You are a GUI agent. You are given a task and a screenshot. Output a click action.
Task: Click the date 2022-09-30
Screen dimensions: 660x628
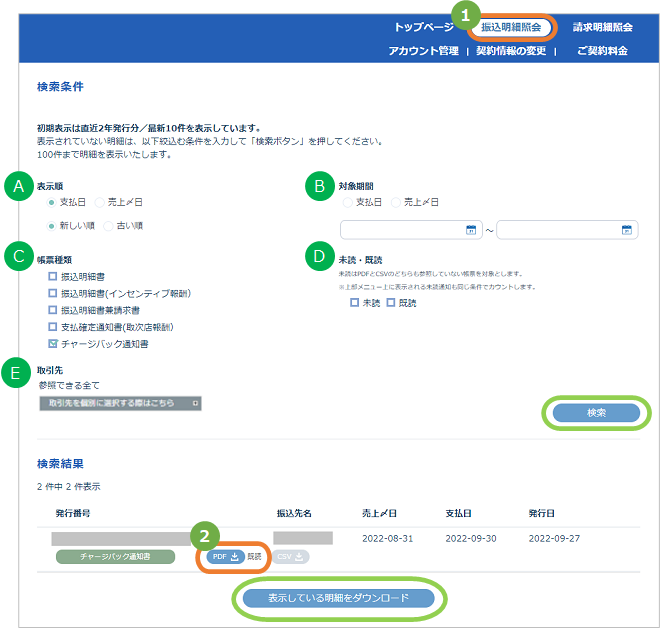[471, 538]
